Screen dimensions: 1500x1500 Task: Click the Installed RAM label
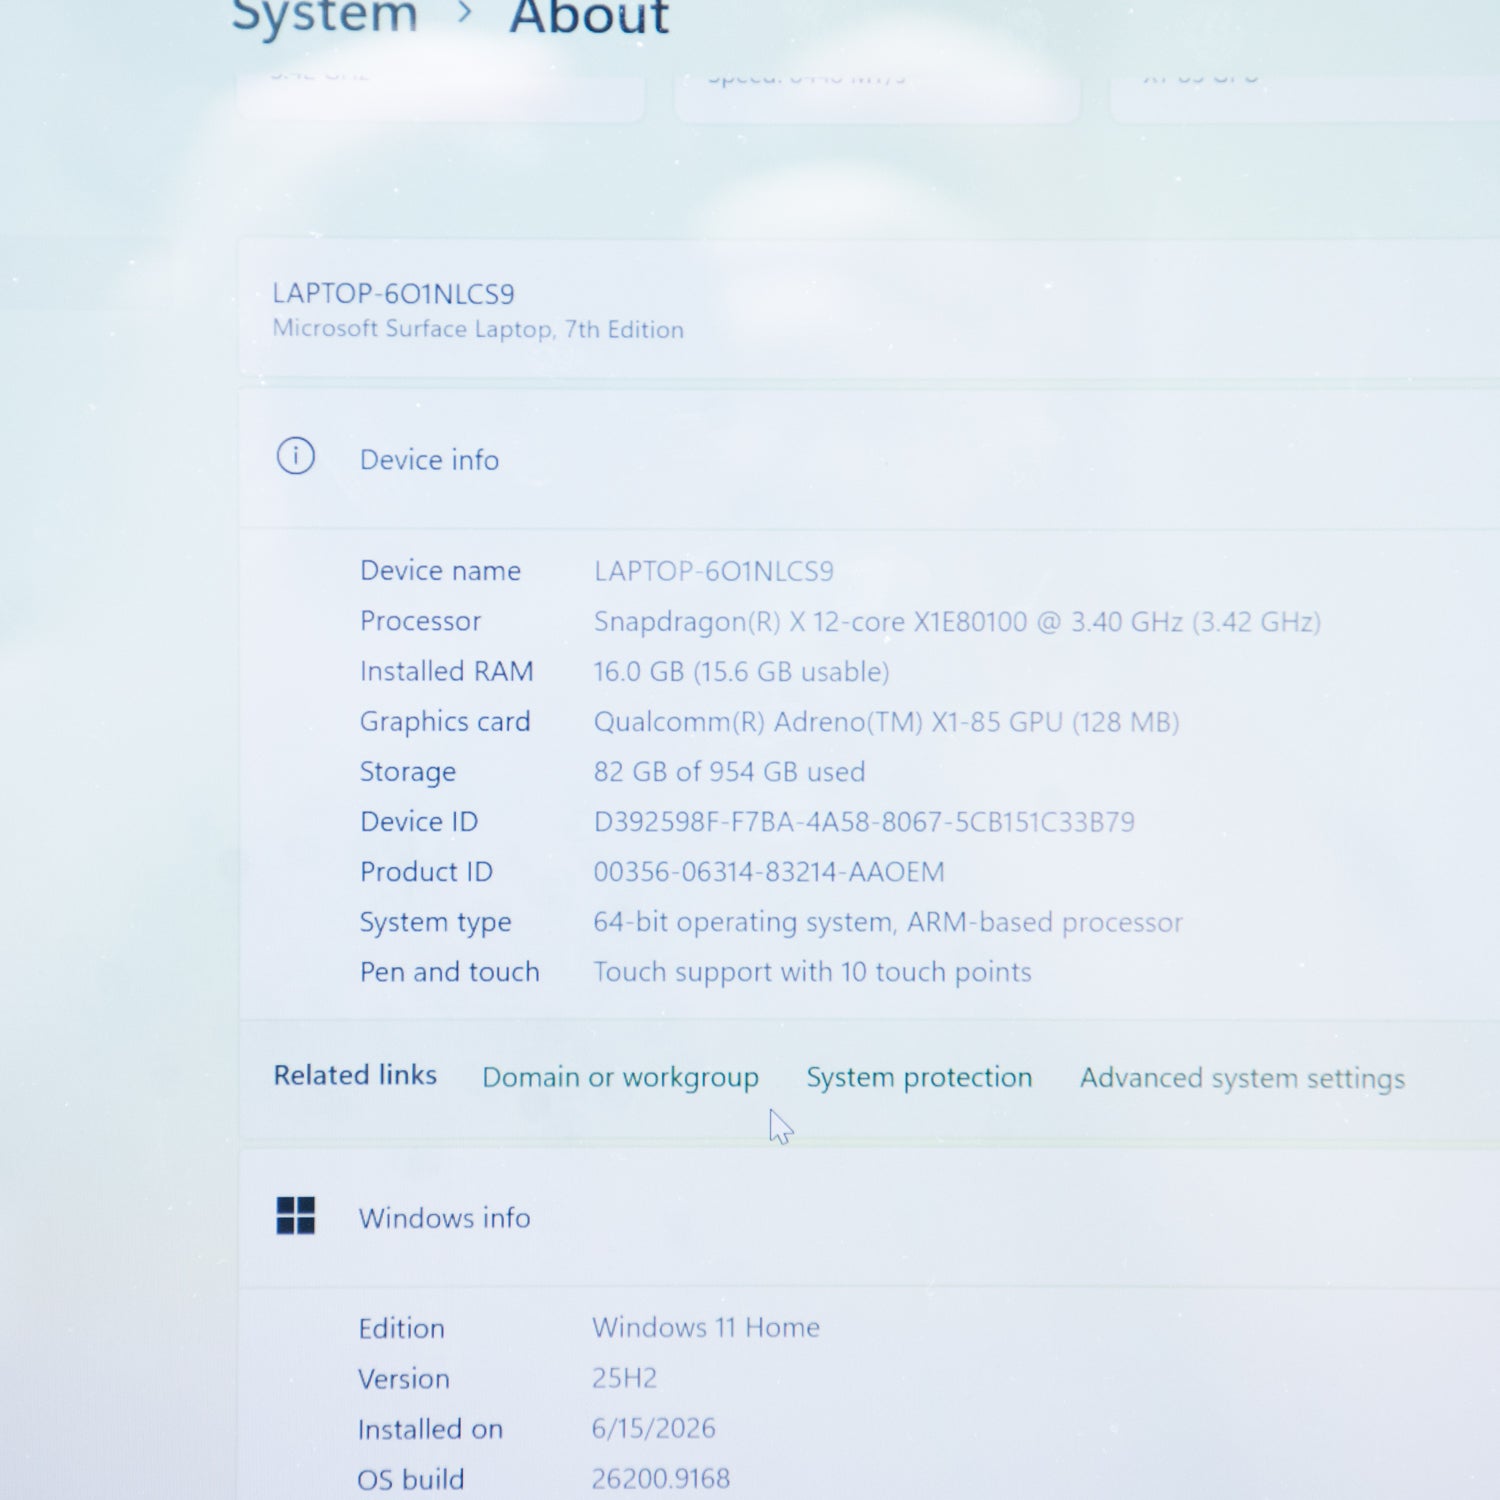(446, 671)
